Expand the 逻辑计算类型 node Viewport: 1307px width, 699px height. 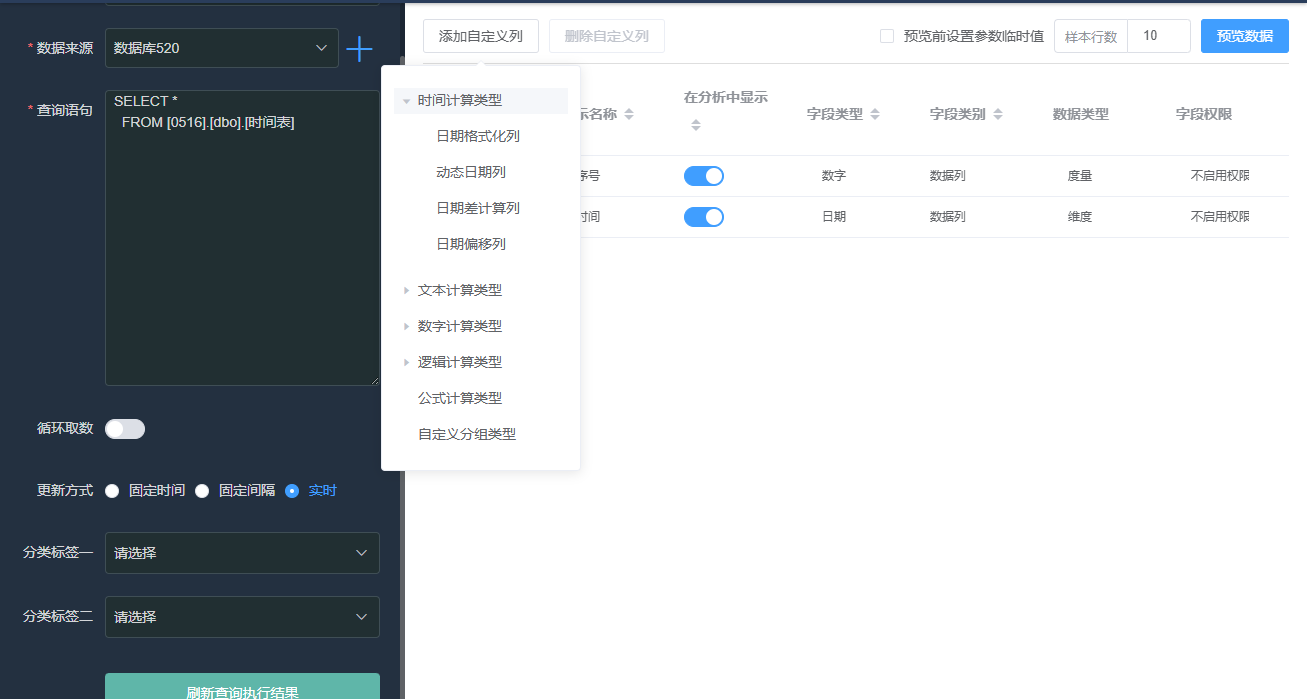point(406,362)
